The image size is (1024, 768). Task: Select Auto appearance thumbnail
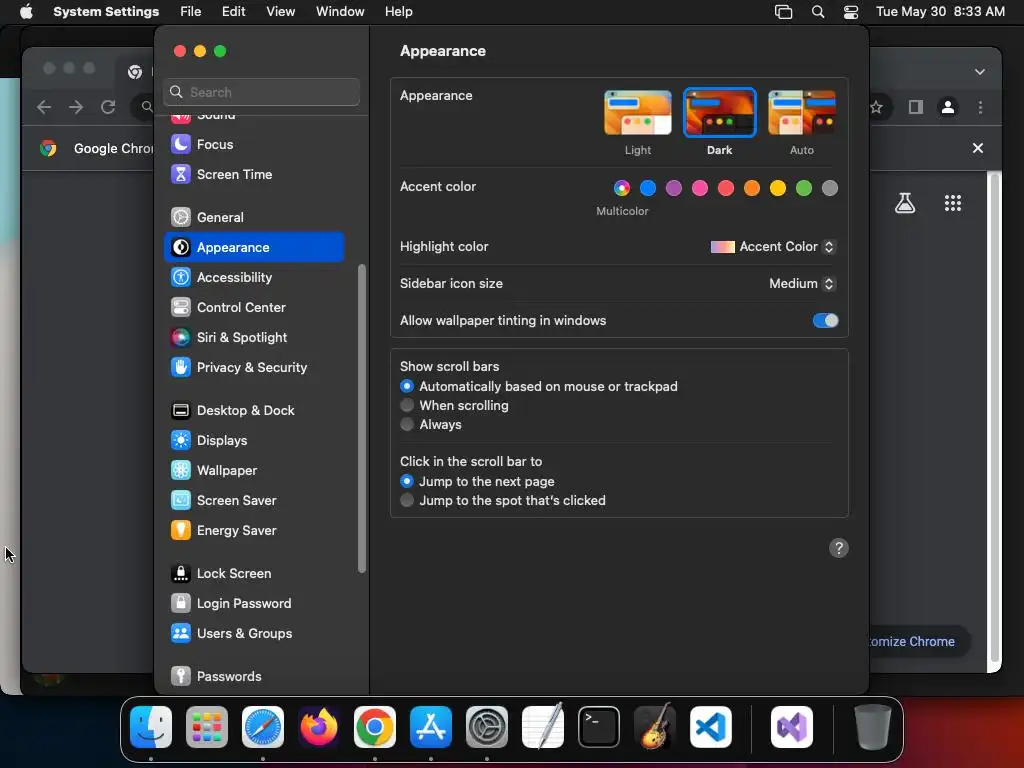pyautogui.click(x=802, y=113)
